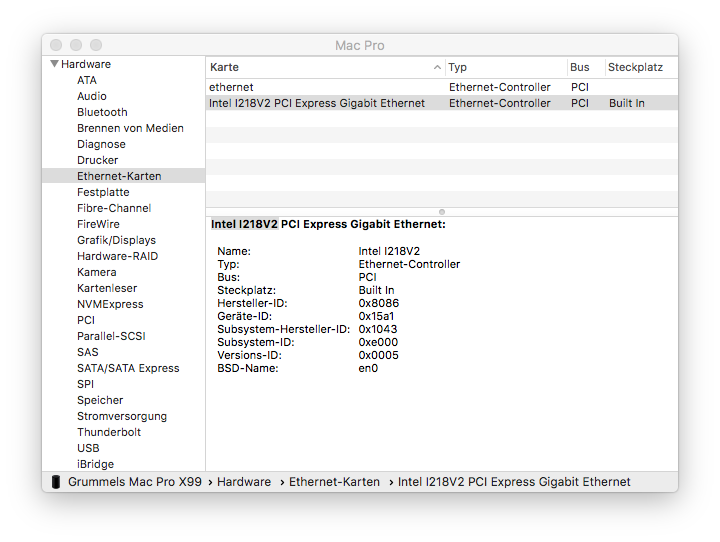Screen dimensions: 720x542
Task: Click Versions-ID value 0x0005
Action: [x=378, y=355]
